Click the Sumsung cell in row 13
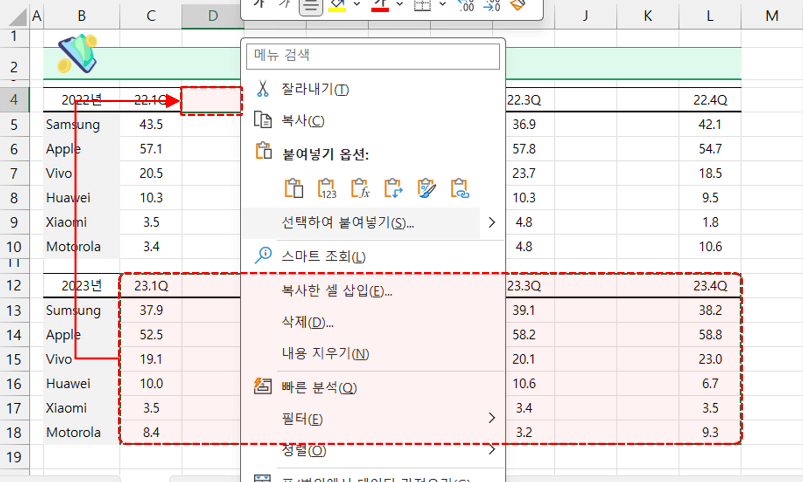 click(81, 310)
